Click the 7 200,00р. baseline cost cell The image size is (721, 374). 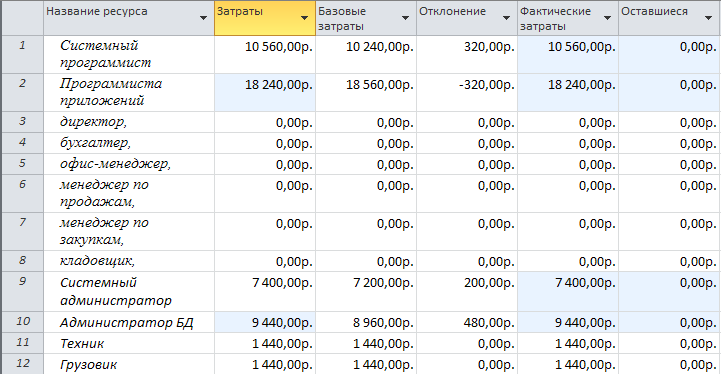pyautogui.click(x=366, y=291)
